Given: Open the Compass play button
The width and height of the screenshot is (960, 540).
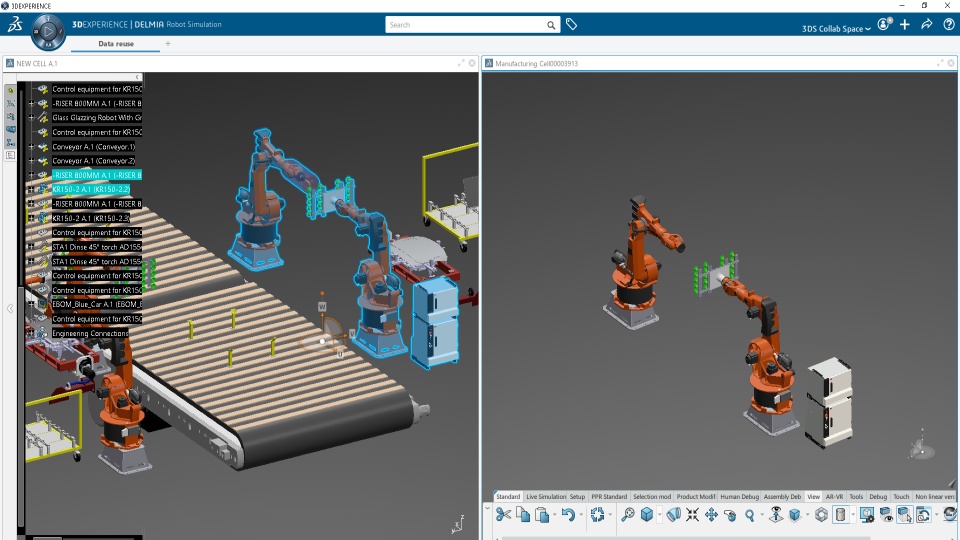Looking at the screenshot, I should [48, 31].
